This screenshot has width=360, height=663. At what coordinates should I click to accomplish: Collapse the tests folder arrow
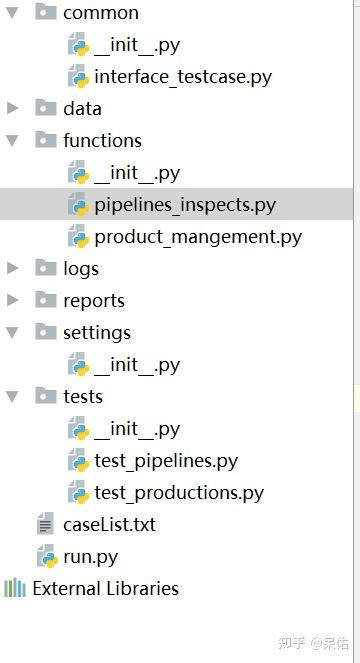point(12,397)
